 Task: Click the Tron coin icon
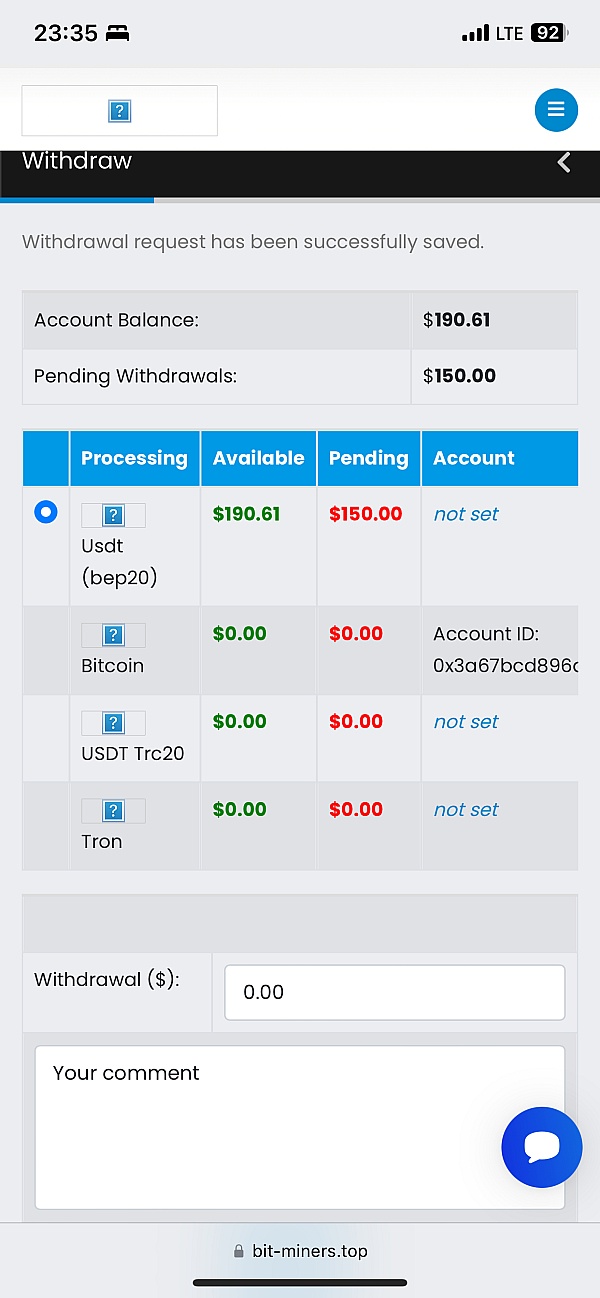tap(113, 811)
